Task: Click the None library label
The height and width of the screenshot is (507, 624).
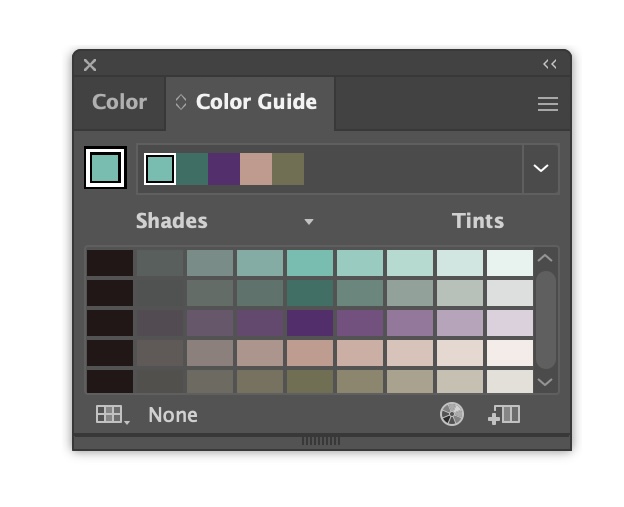Action: 173,415
